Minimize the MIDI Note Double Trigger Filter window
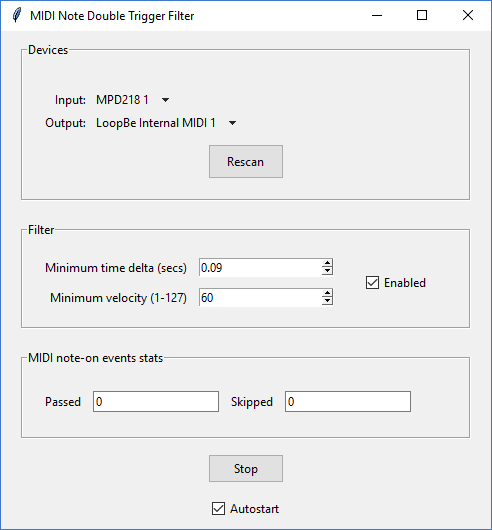The height and width of the screenshot is (530, 492). [x=377, y=16]
